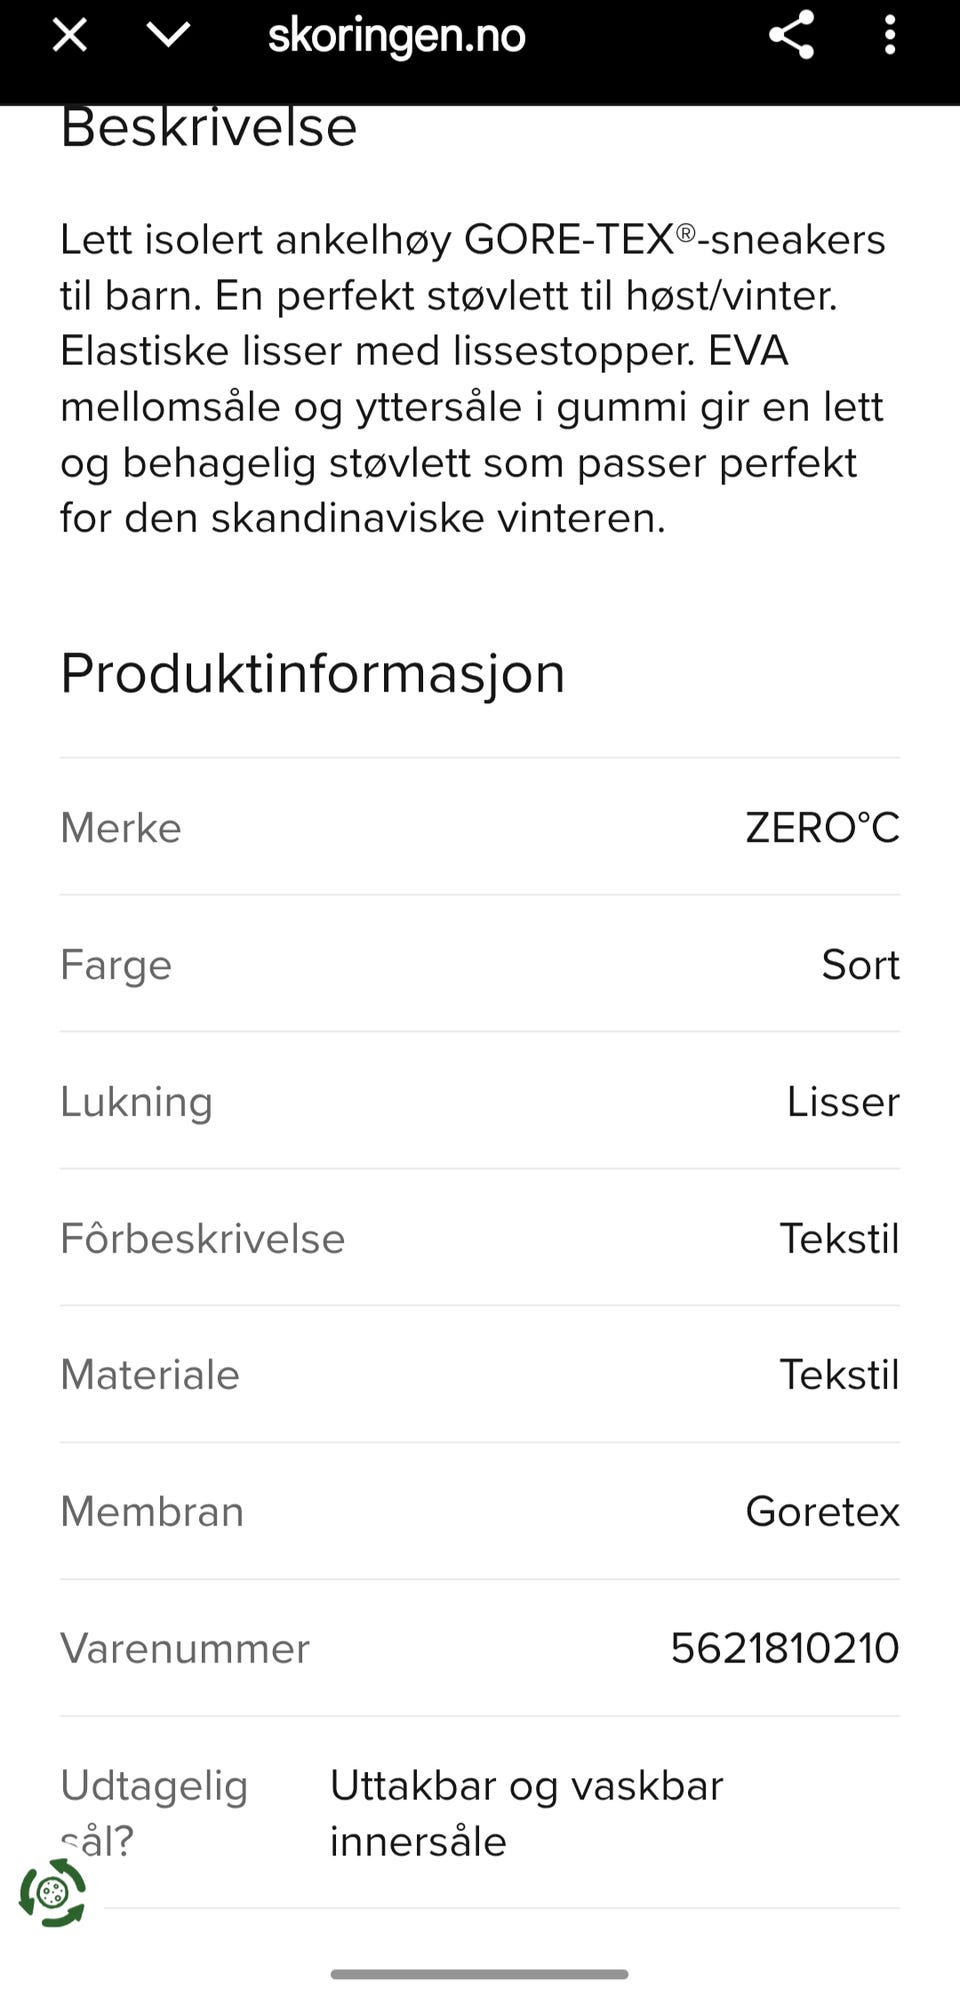This screenshot has height=2004, width=960.
Task: Select the Merke row label
Action: [x=121, y=828]
